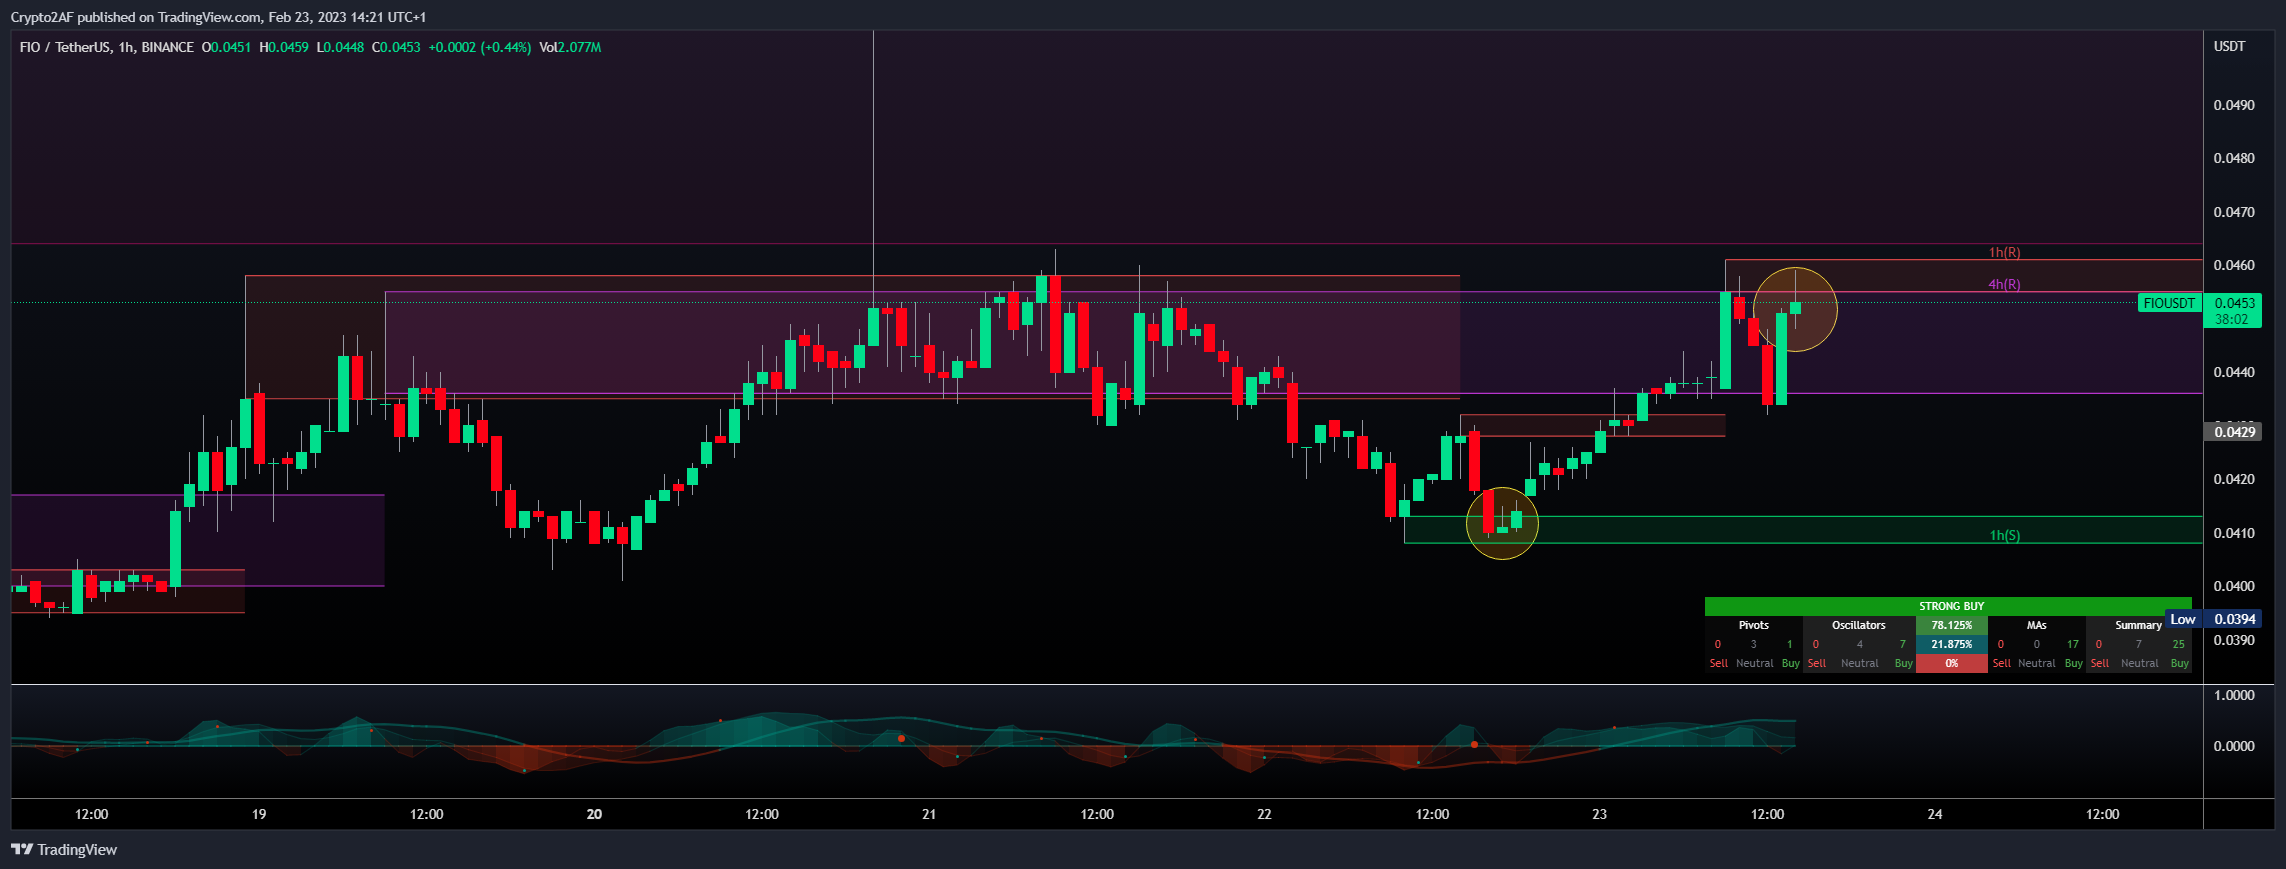2286x869 pixels.
Task: Click the 0.0440 price axis label
Action: click(2234, 372)
